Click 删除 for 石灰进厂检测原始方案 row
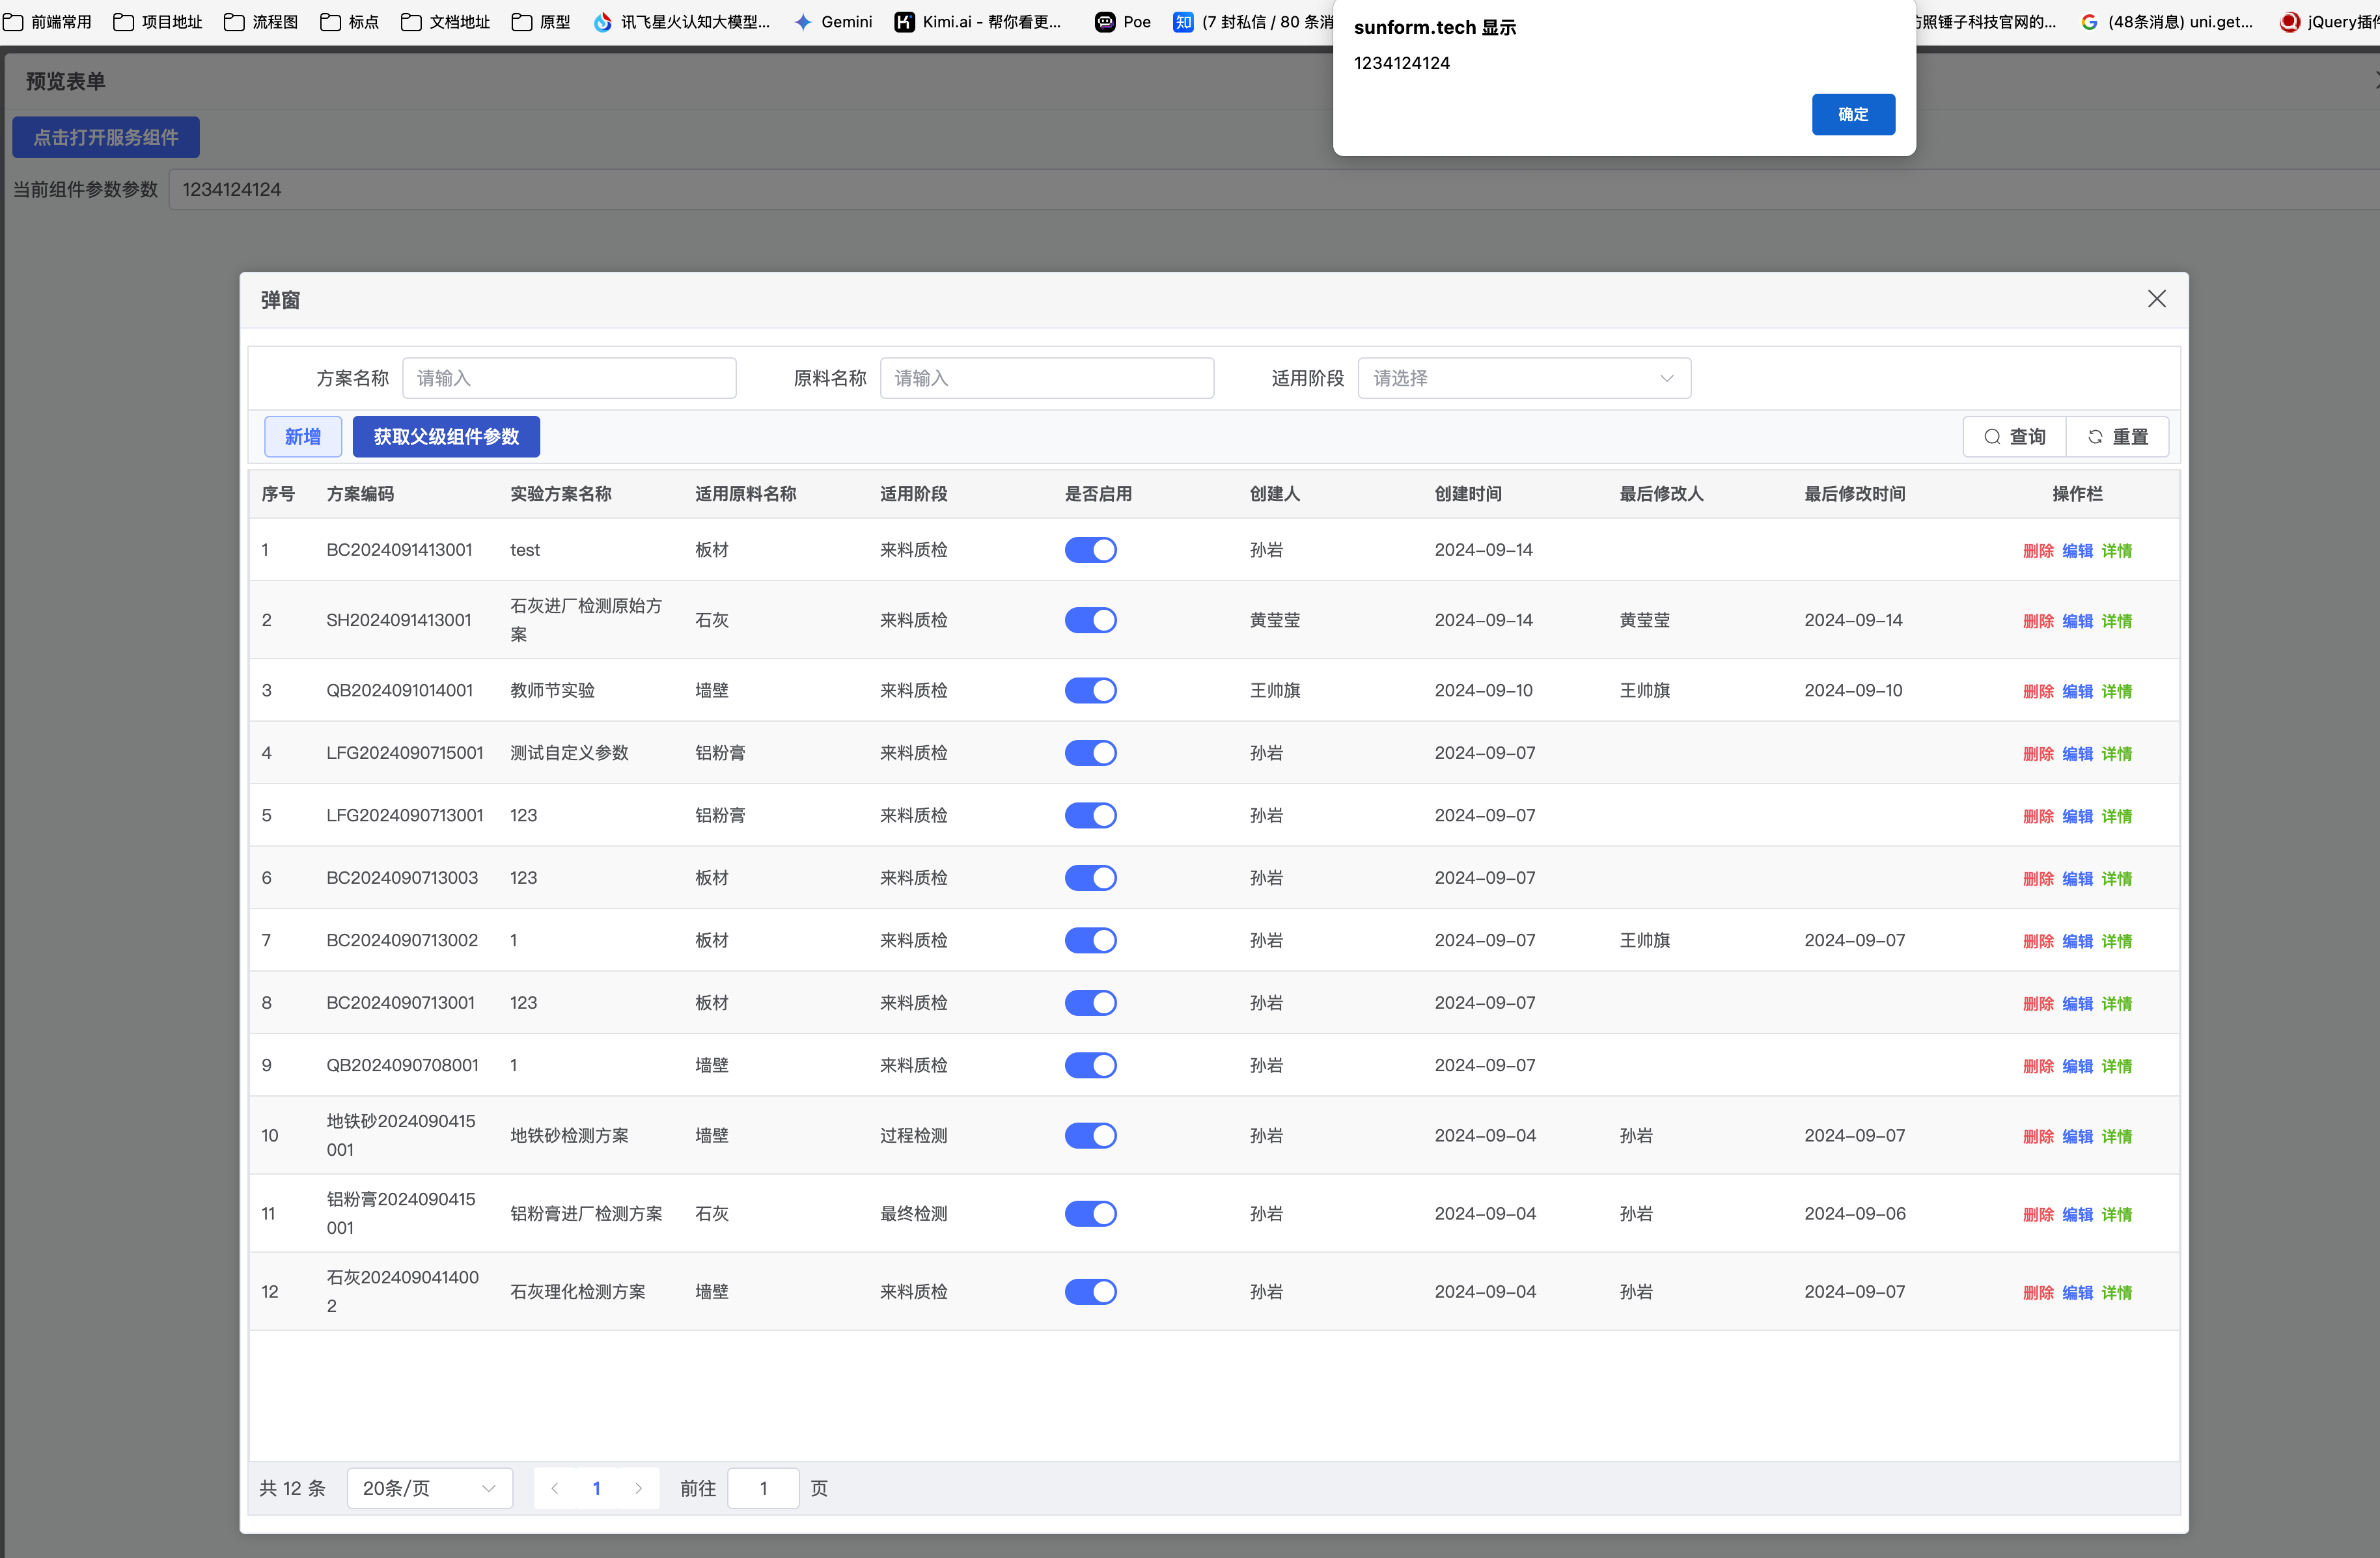Viewport: 2380px width, 1558px height. (x=2038, y=621)
